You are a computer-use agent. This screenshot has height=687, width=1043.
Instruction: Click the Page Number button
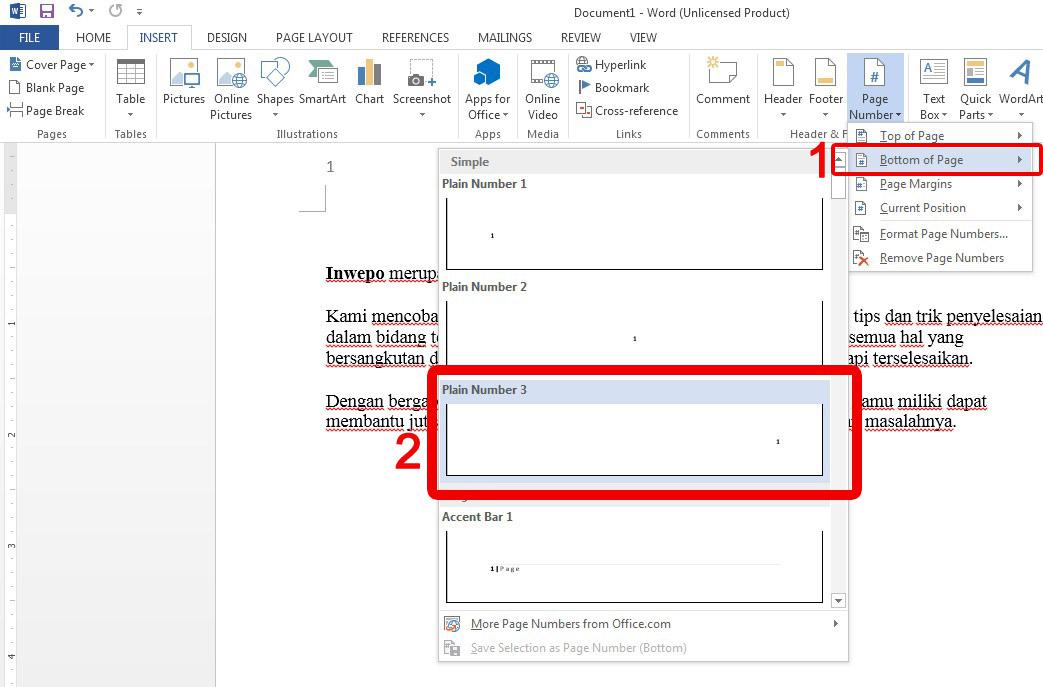[x=875, y=89]
